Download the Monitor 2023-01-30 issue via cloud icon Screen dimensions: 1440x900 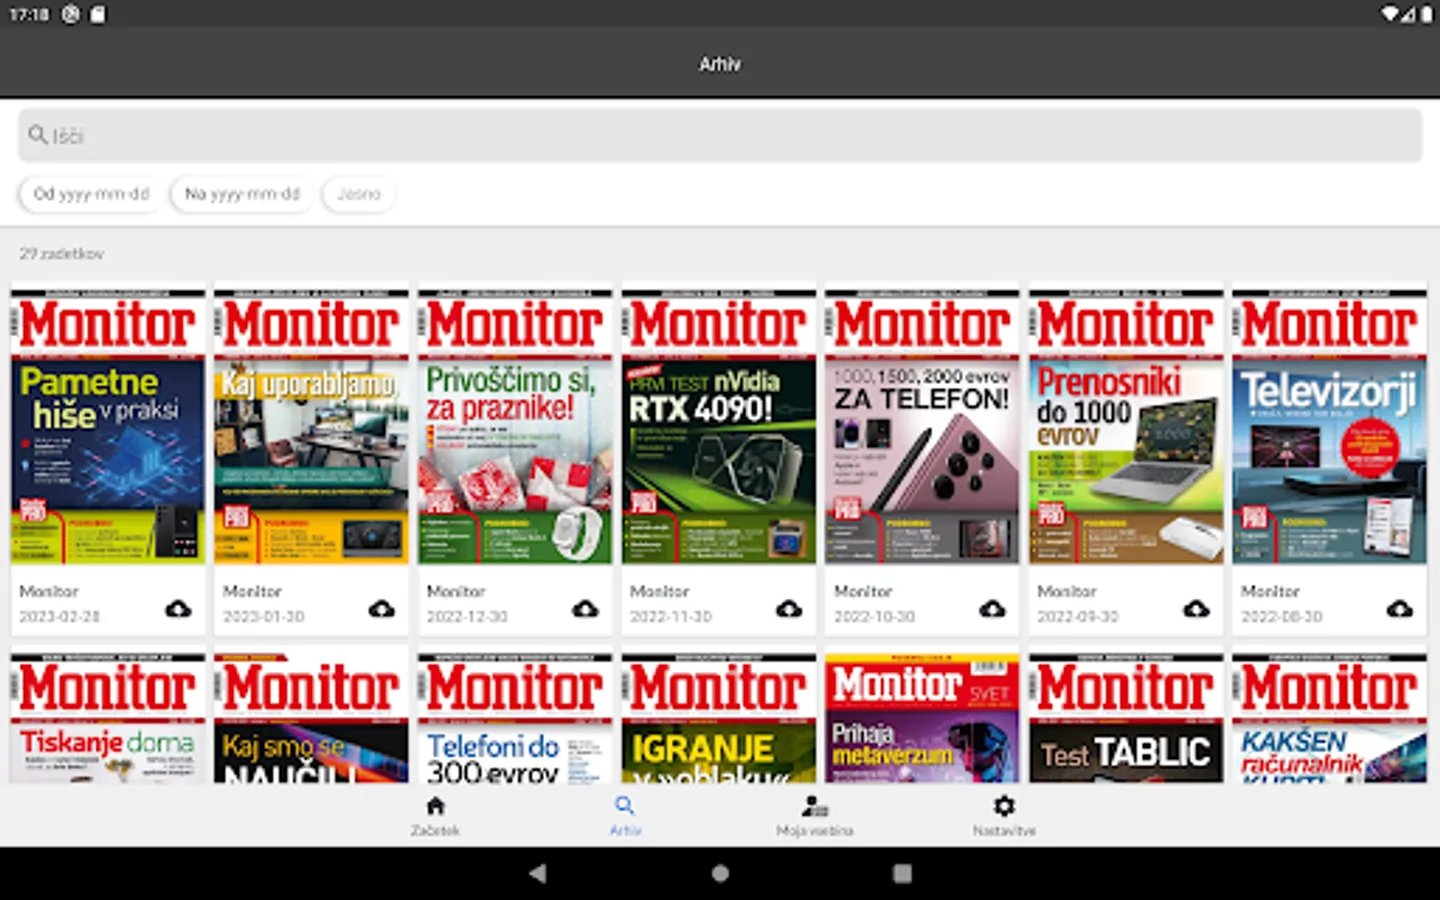(x=382, y=609)
